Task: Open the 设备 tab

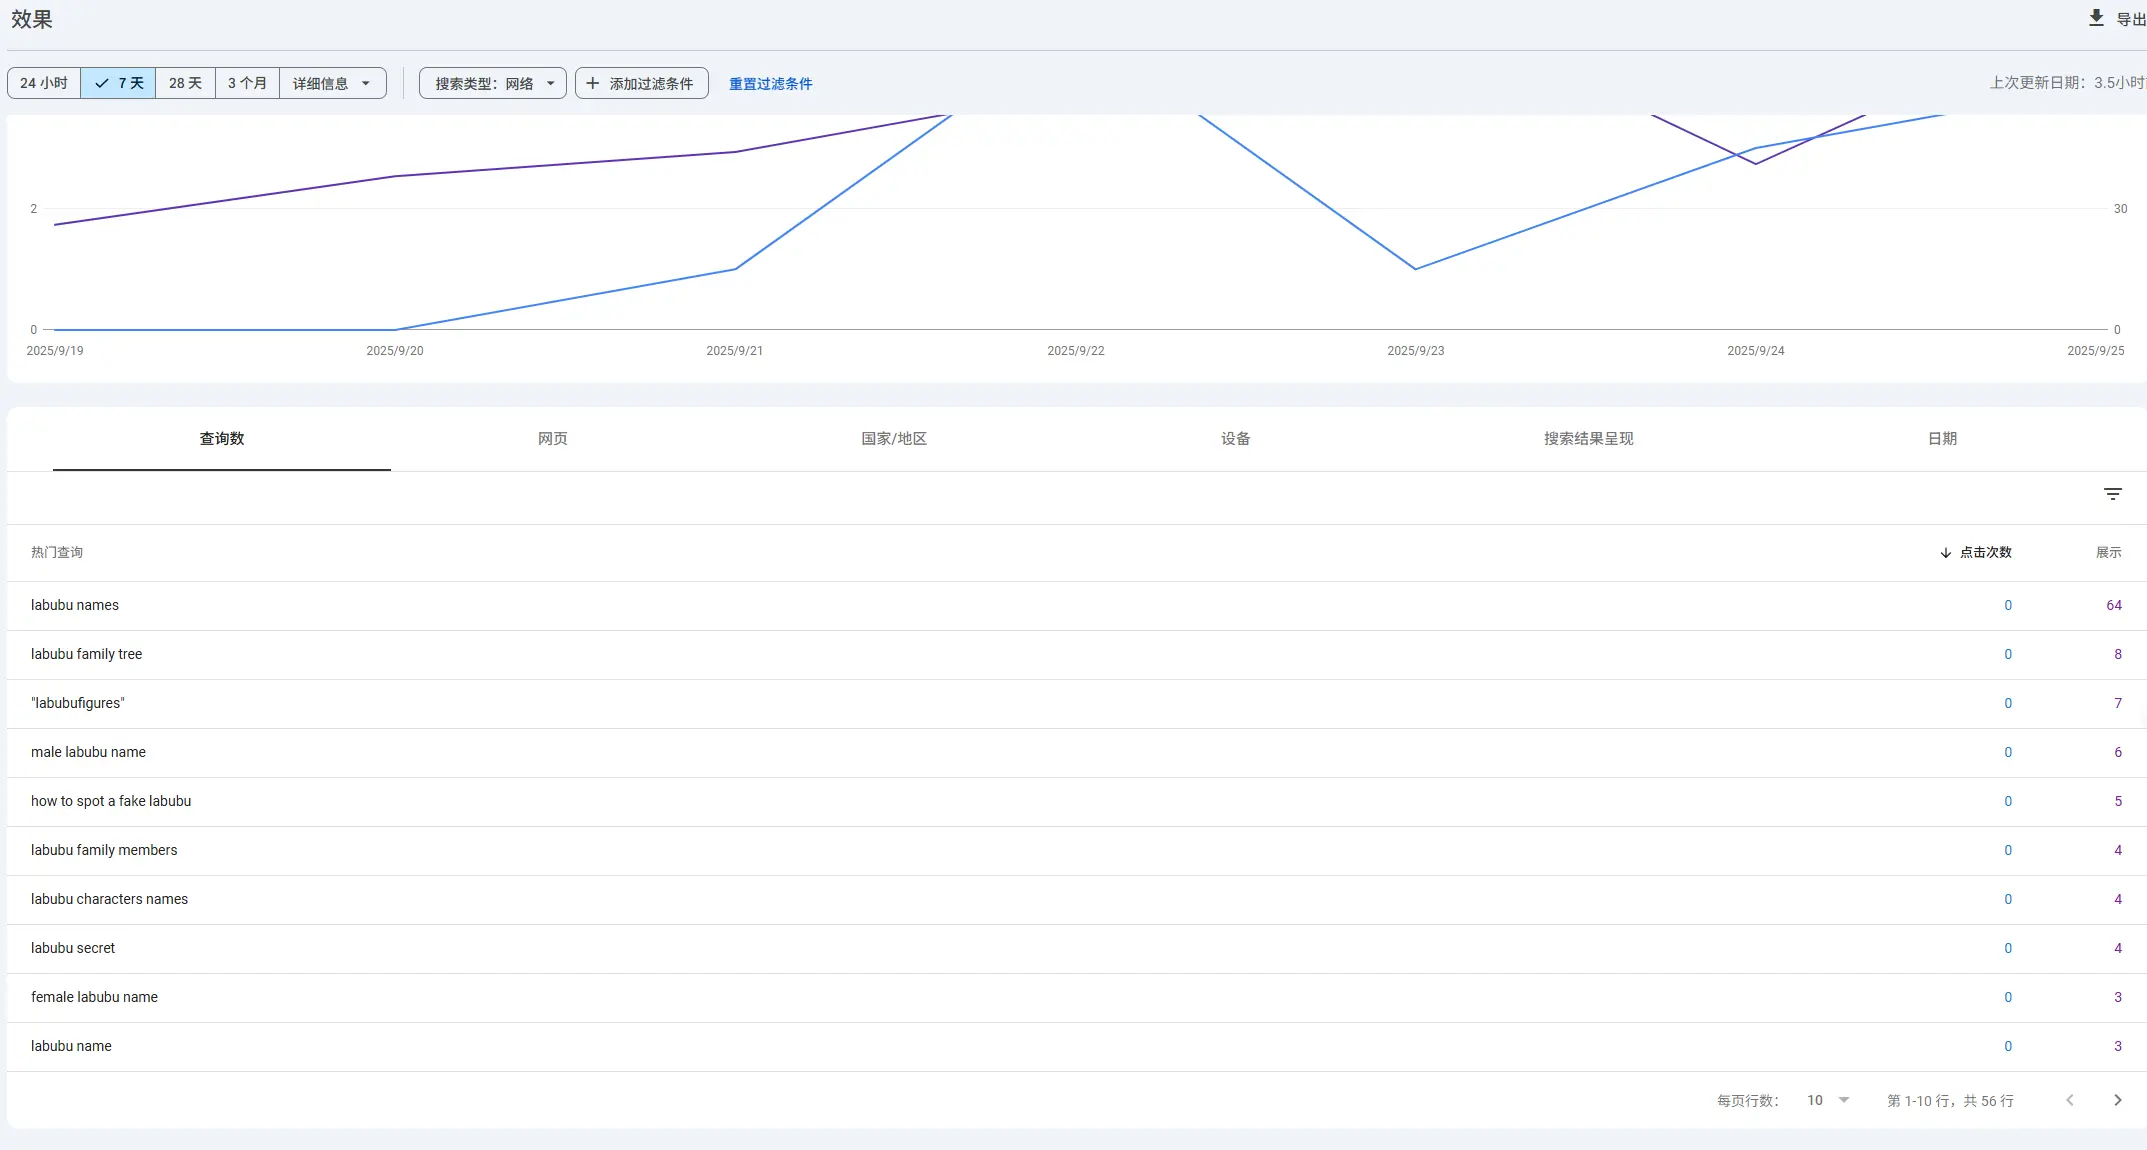Action: 1235,439
